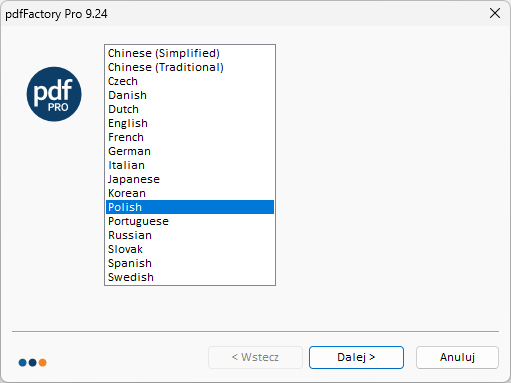Select Korean language option
511x383 pixels.
(x=190, y=193)
